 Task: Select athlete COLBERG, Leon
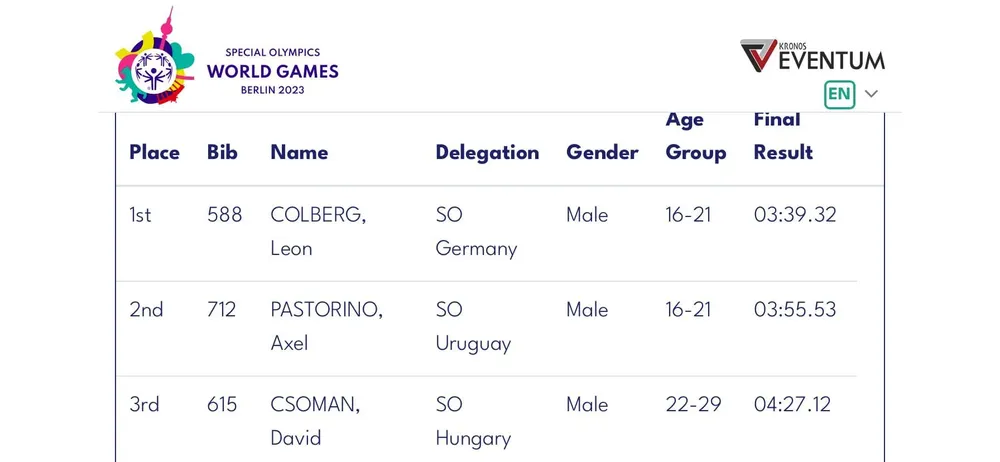tap(318, 231)
